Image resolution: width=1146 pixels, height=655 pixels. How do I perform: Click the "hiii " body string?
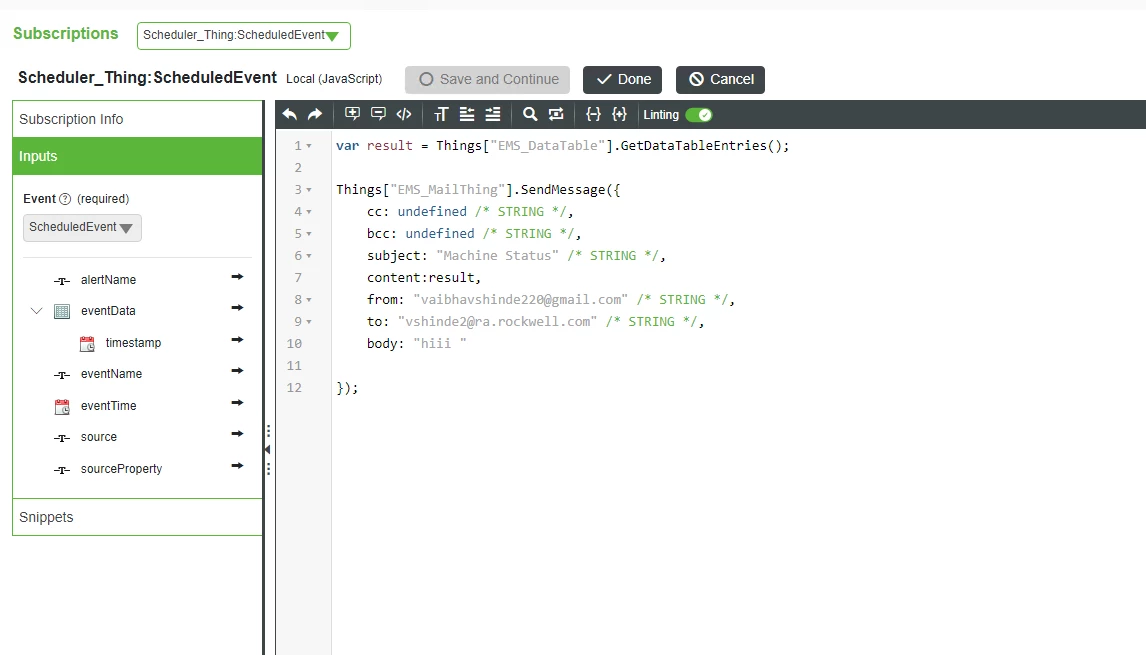(439, 344)
